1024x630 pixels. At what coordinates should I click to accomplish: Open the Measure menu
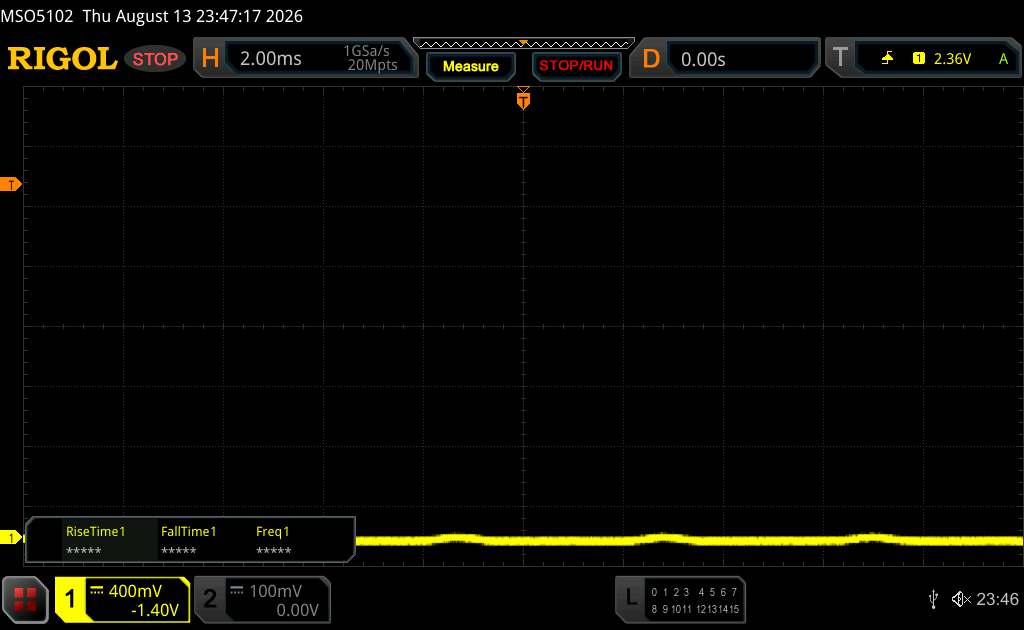(471, 66)
